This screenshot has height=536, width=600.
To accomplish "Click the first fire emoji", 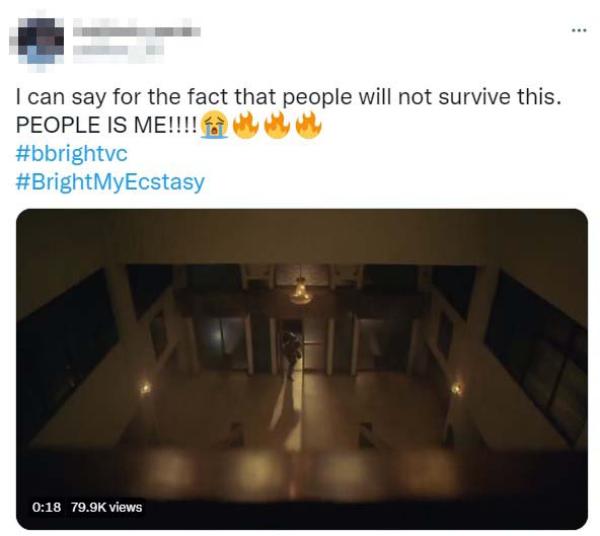I will point(246,124).
